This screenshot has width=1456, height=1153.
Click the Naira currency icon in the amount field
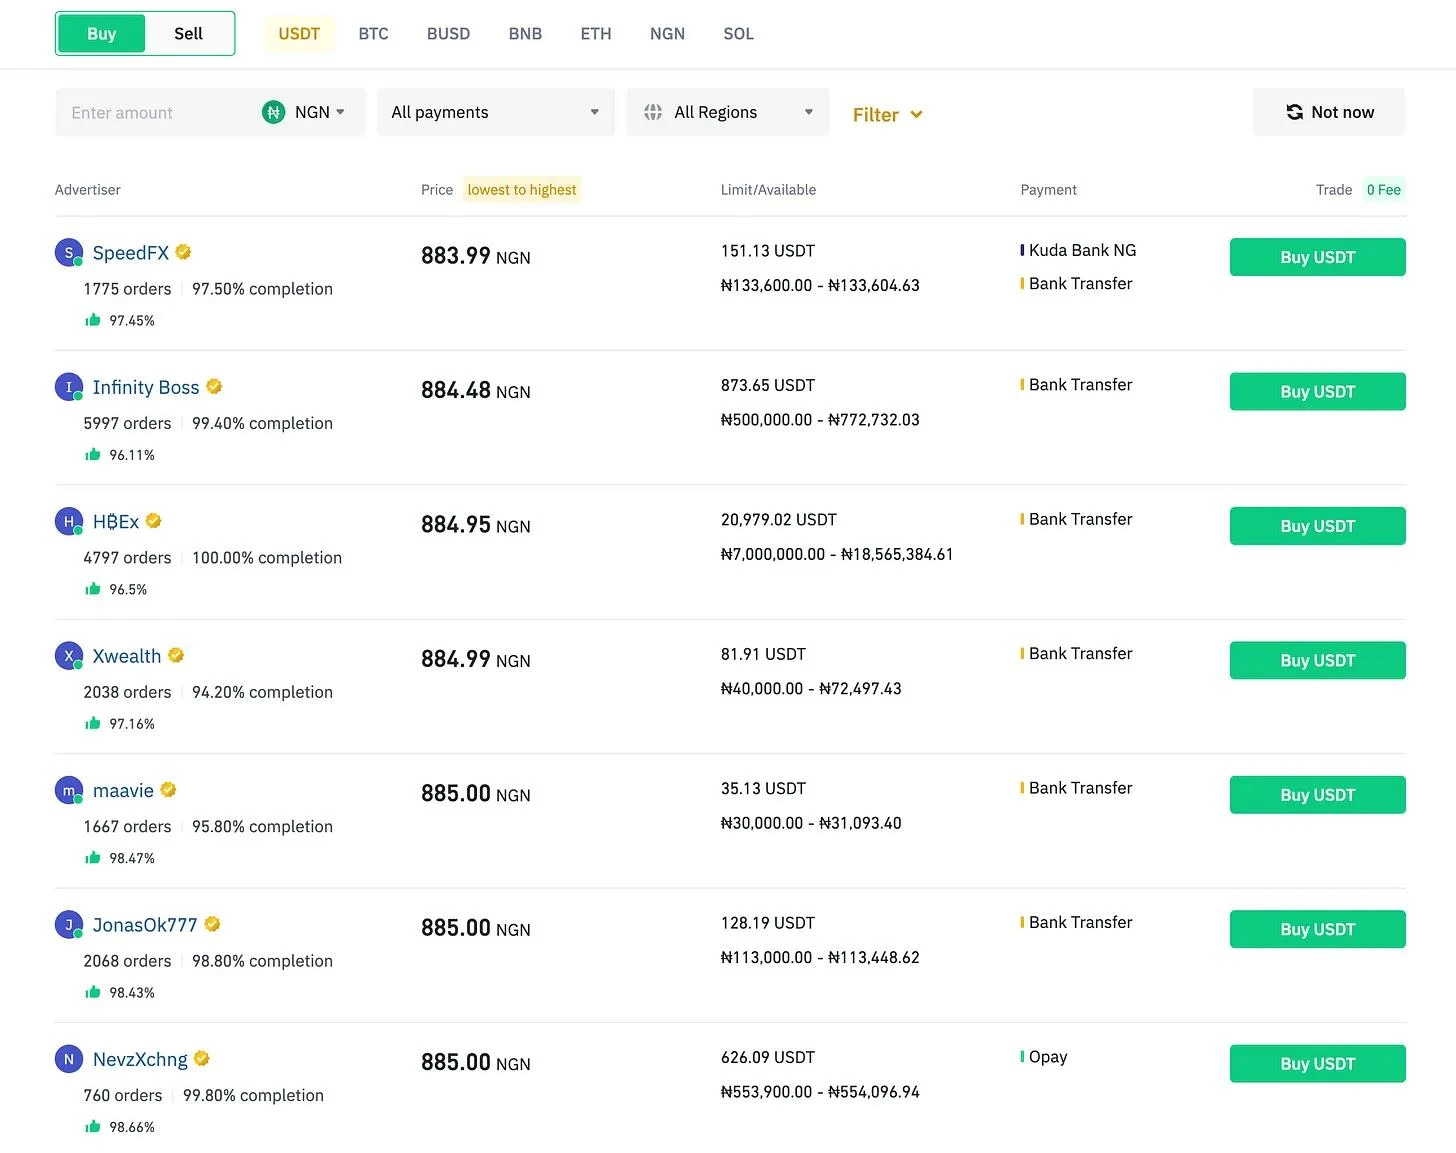(273, 113)
